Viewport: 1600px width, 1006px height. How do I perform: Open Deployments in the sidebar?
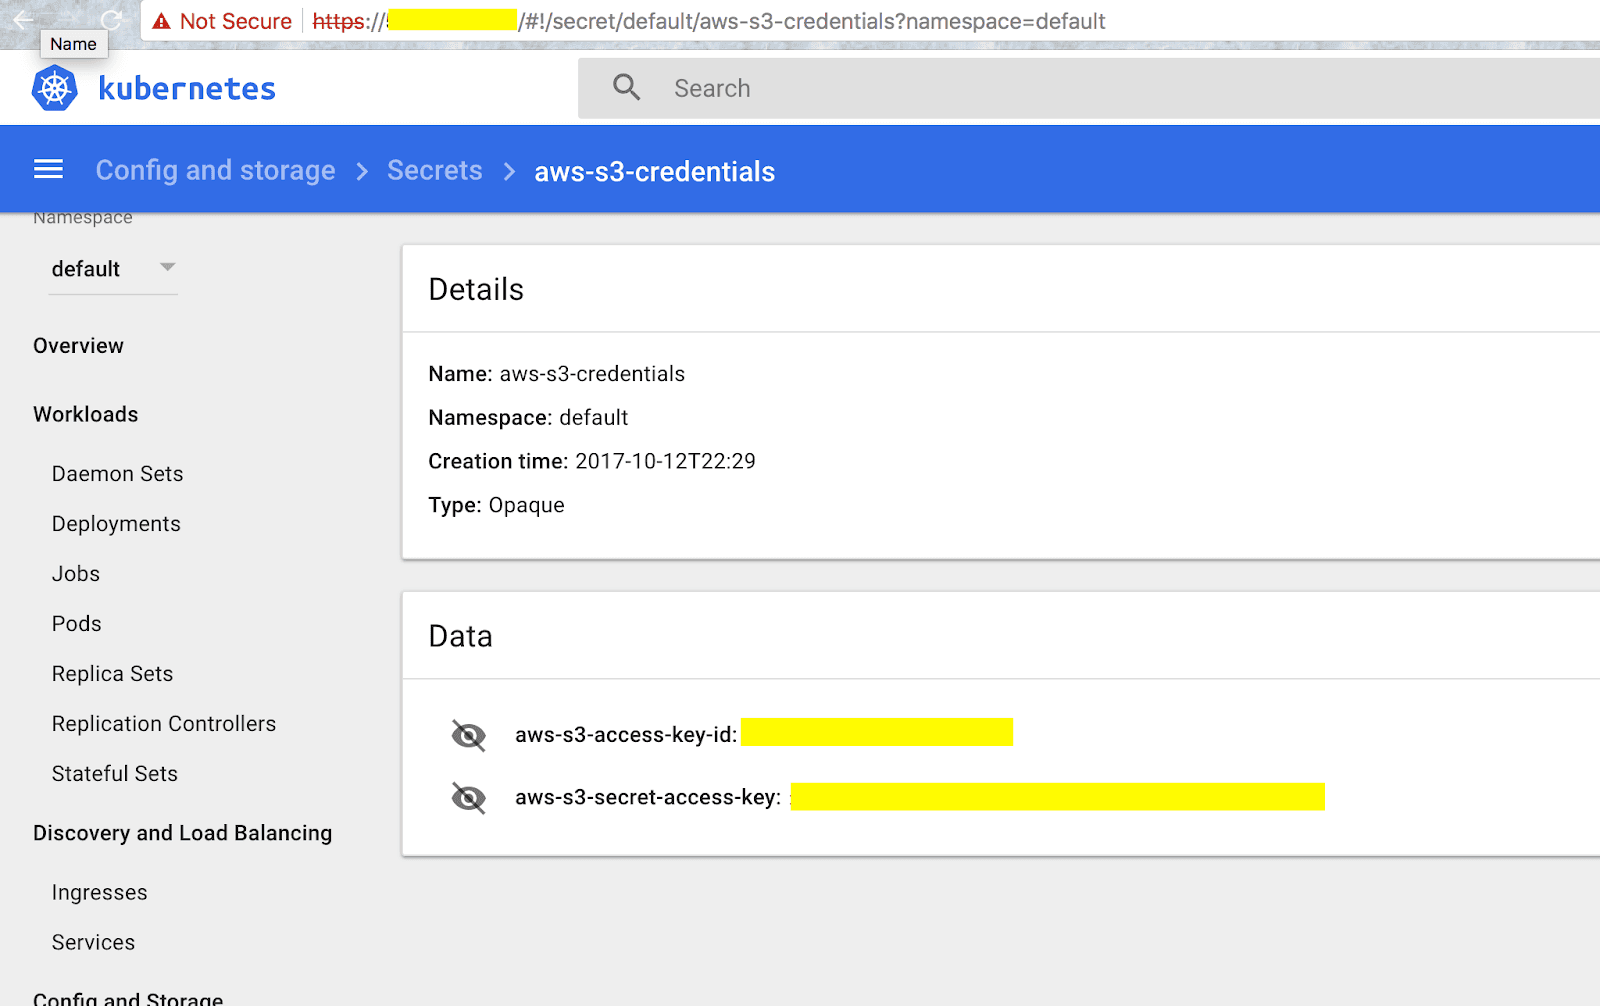click(116, 523)
